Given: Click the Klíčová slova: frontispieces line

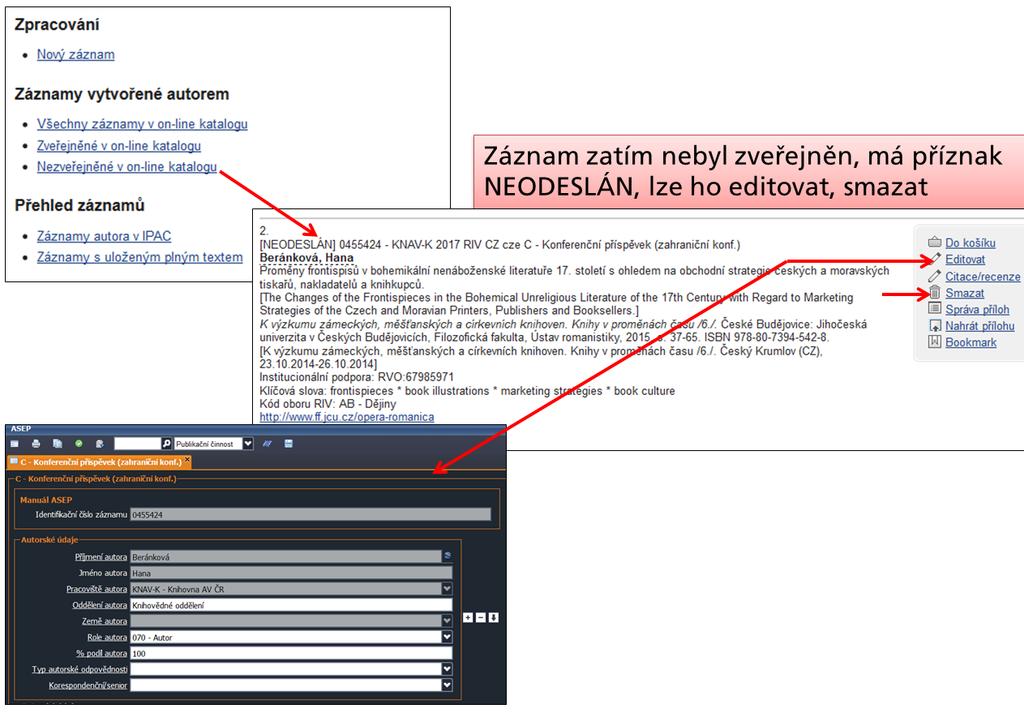Looking at the screenshot, I should click(467, 390).
